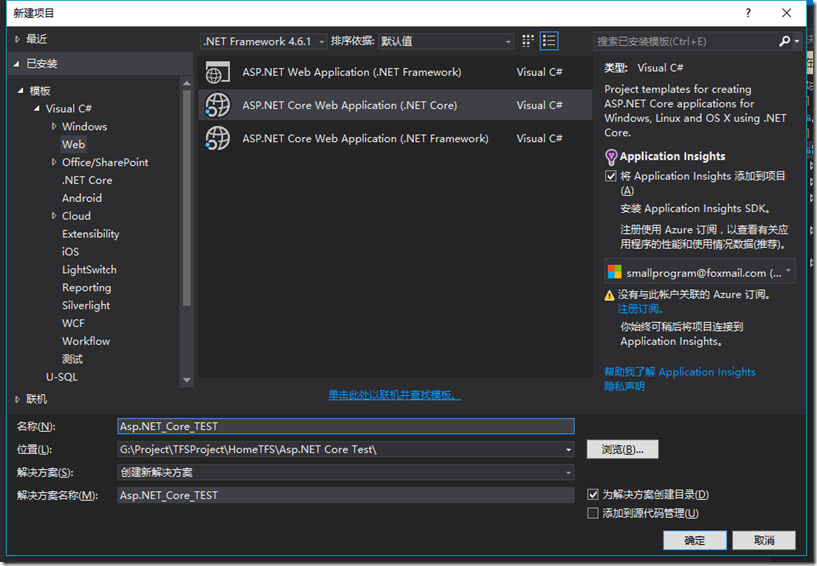817x566 pixels.
Task: Click the 取消 (Cancel) button
Action: [x=764, y=540]
